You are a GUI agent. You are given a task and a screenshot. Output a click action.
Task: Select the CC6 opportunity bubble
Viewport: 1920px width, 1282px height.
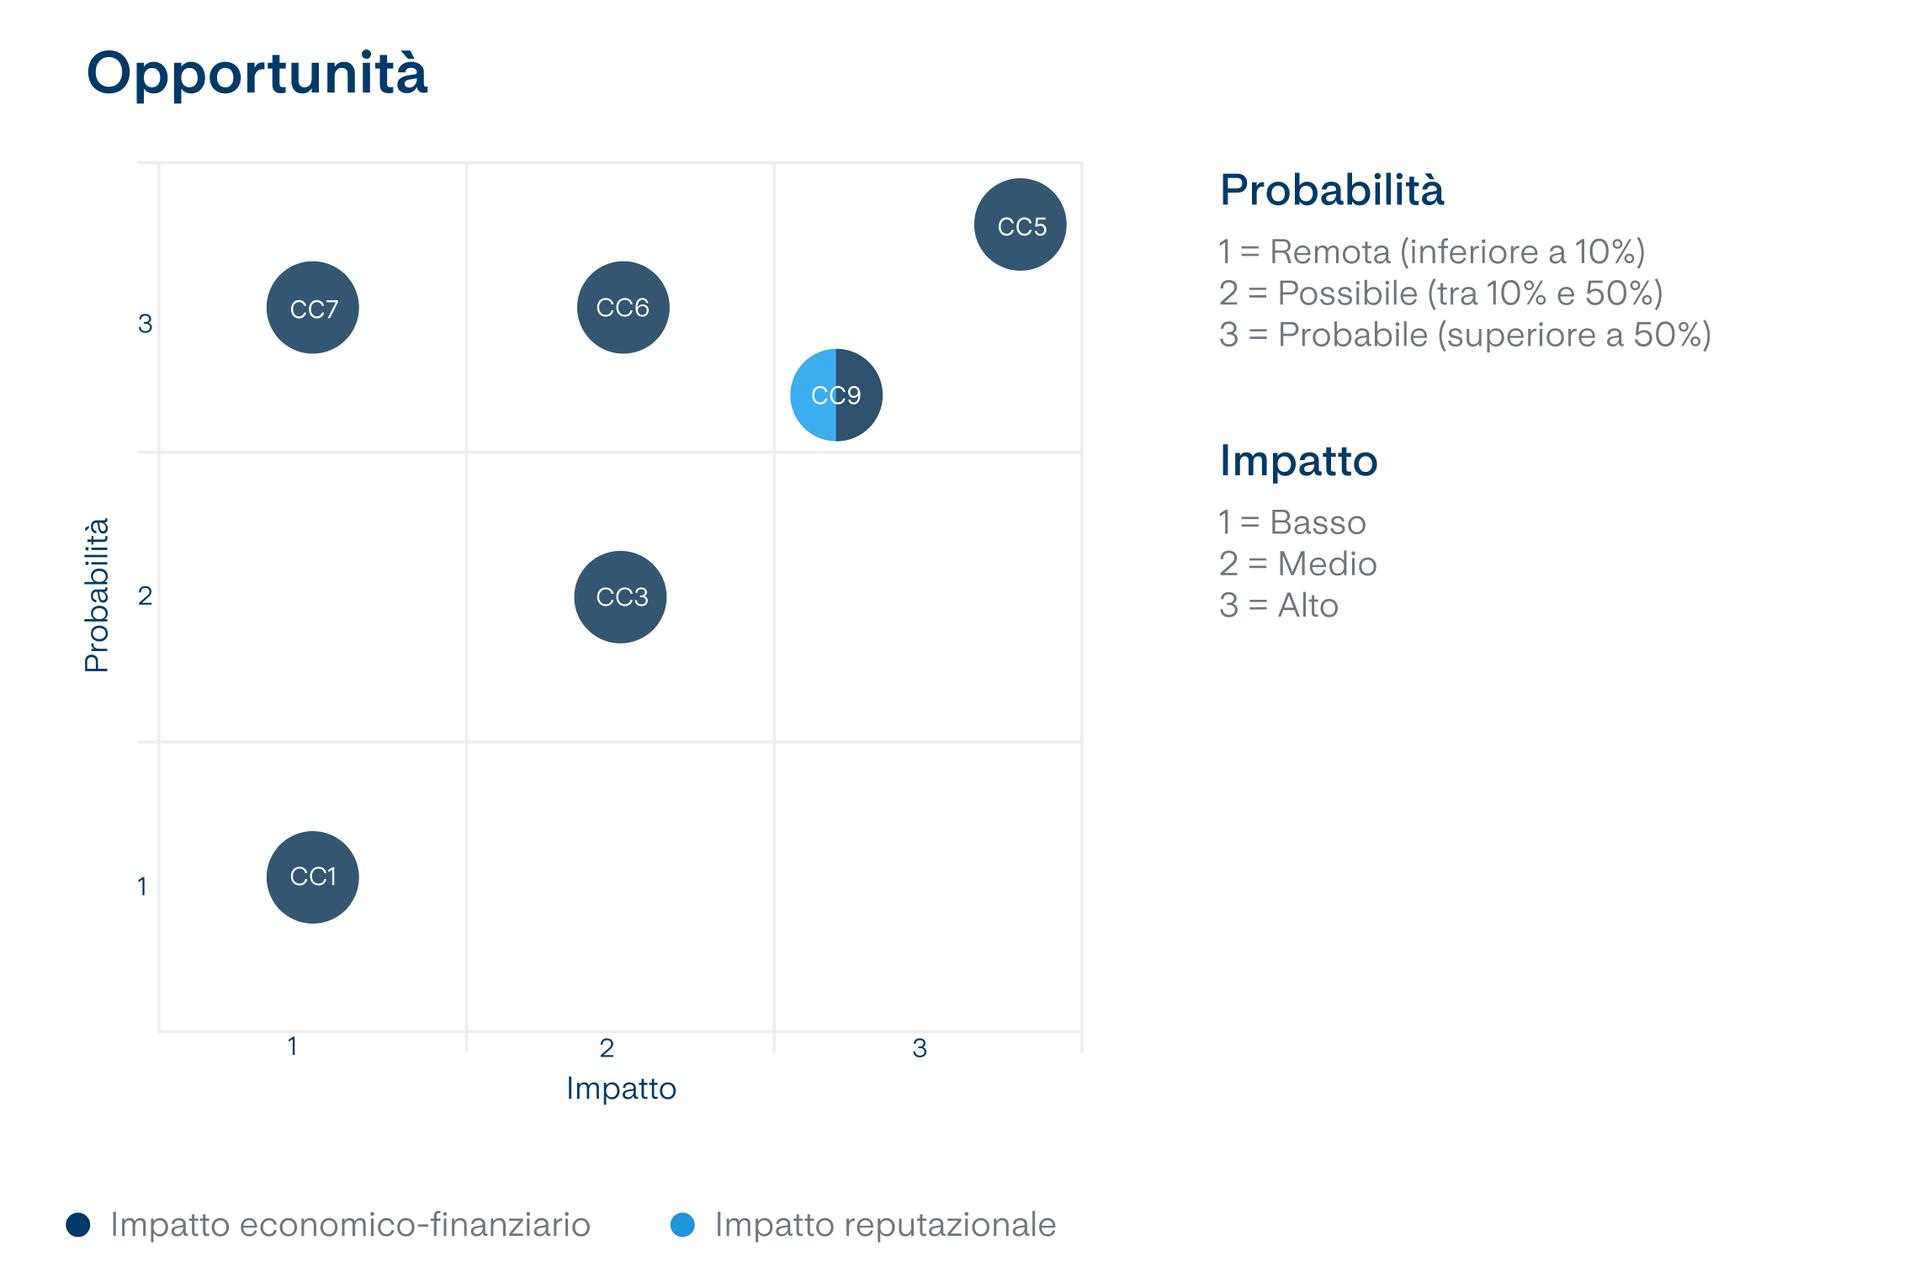623,308
